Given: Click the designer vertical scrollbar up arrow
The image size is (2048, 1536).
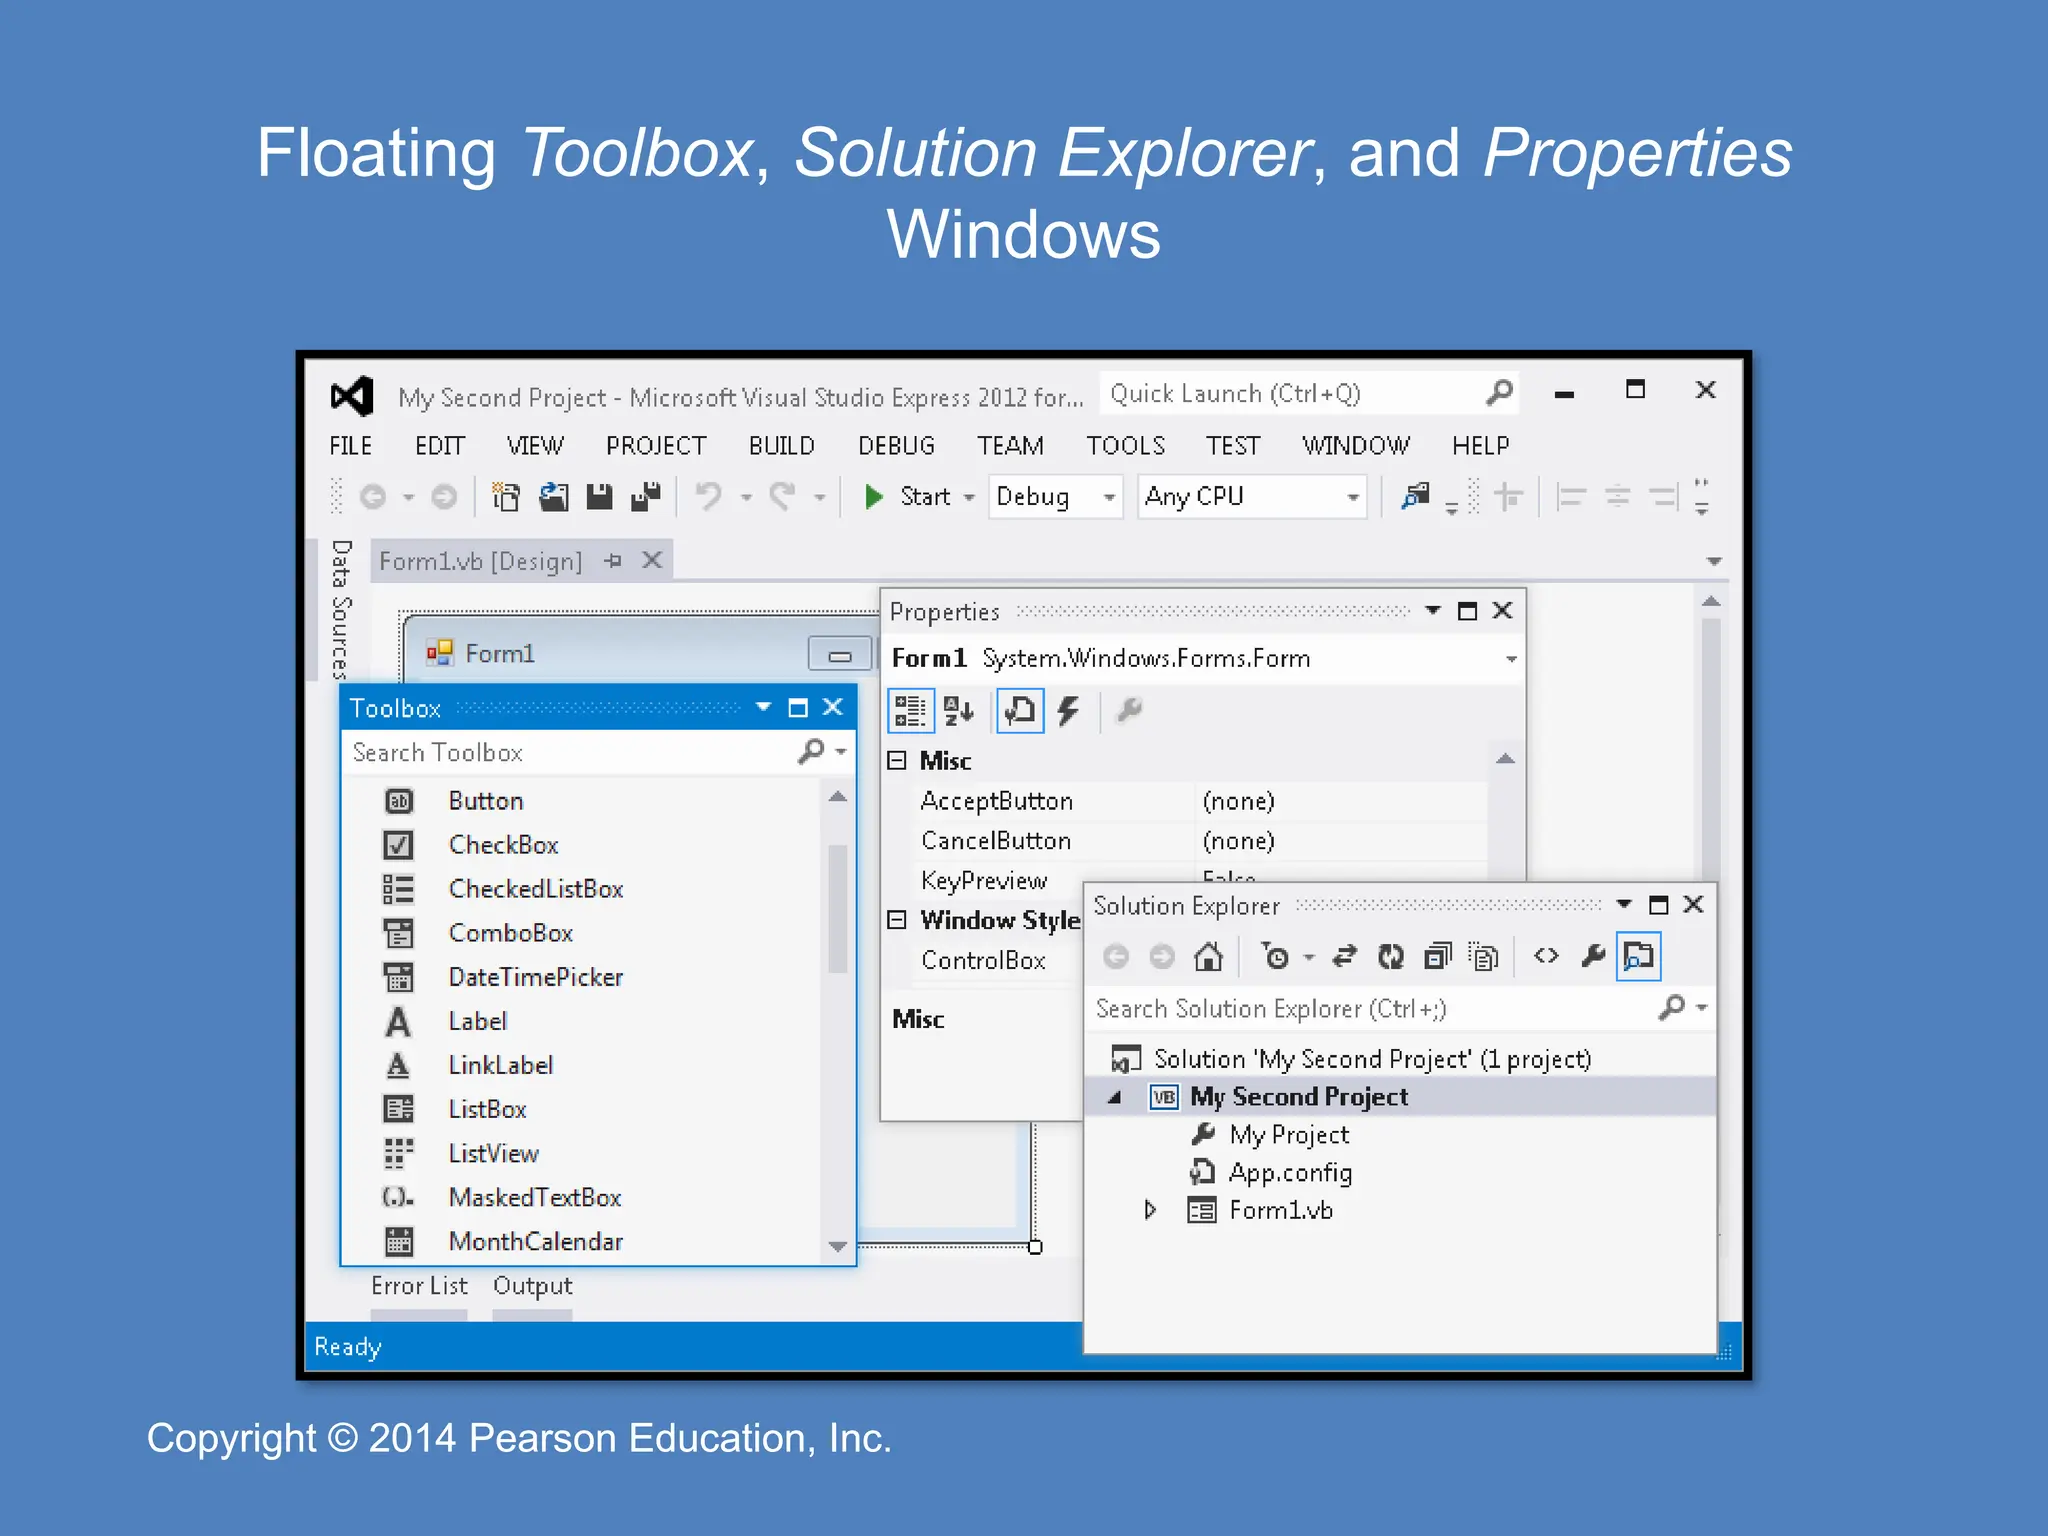Looking at the screenshot, I should click(x=1711, y=602).
